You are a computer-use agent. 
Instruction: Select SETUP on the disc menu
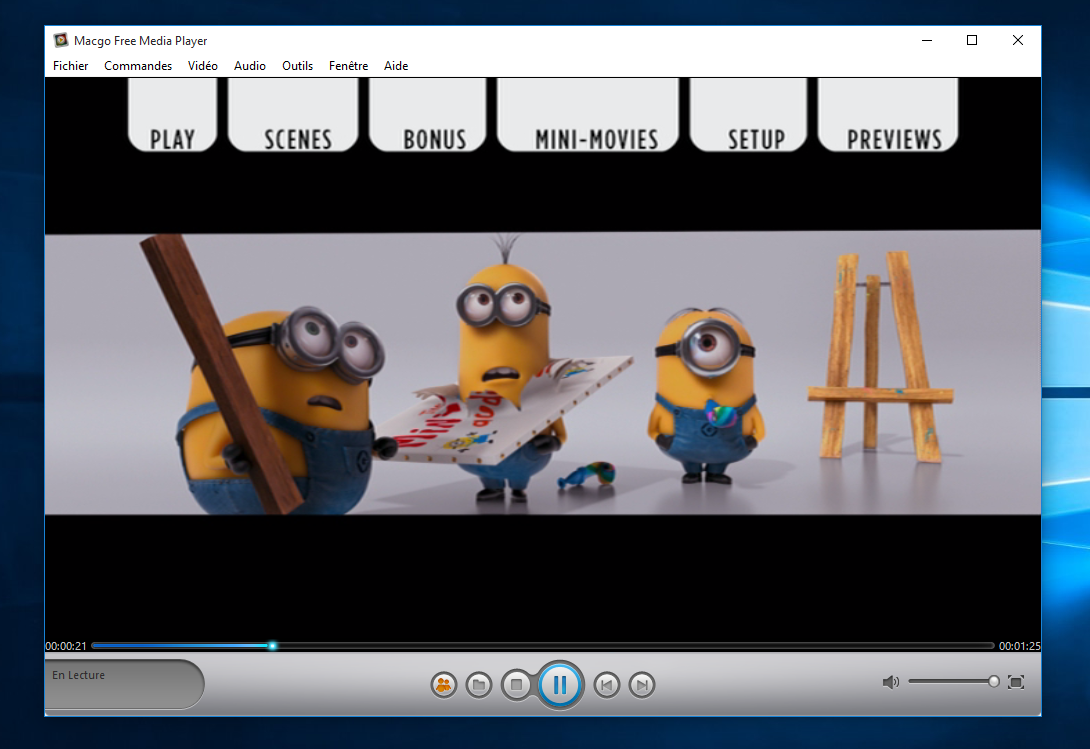click(x=748, y=115)
